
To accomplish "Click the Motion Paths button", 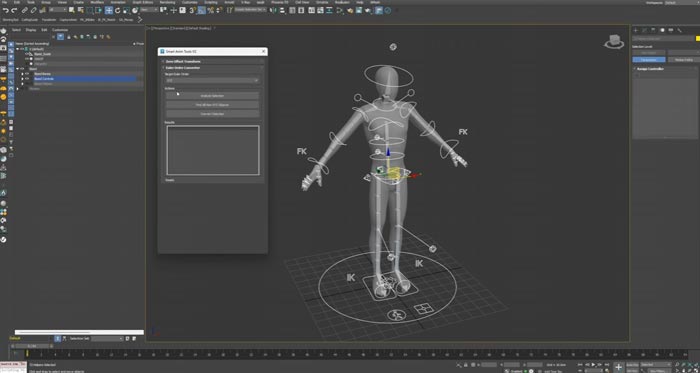I will 684,59.
